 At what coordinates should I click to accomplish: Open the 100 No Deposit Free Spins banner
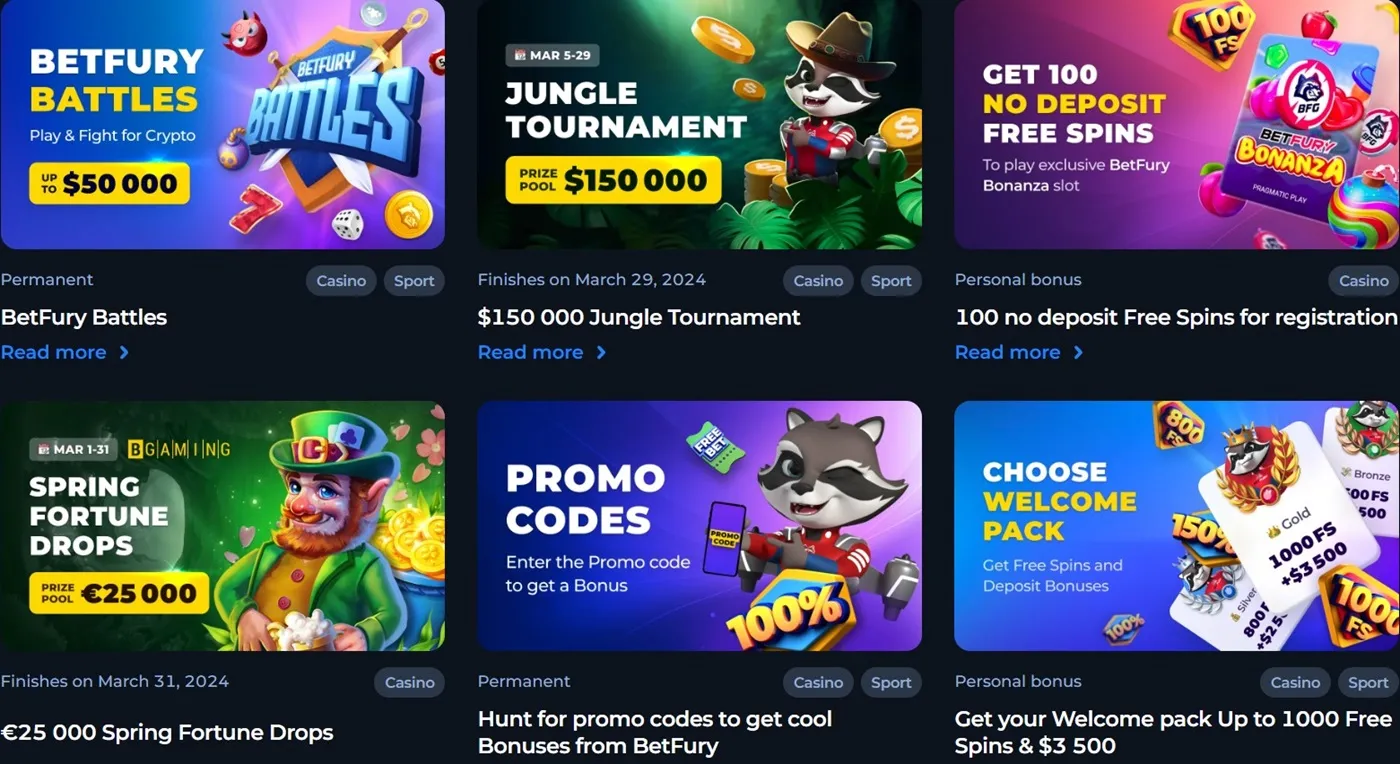[x=1177, y=124]
